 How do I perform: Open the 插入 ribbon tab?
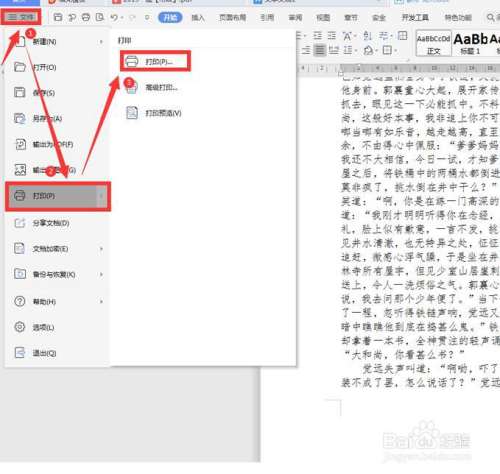(x=198, y=18)
